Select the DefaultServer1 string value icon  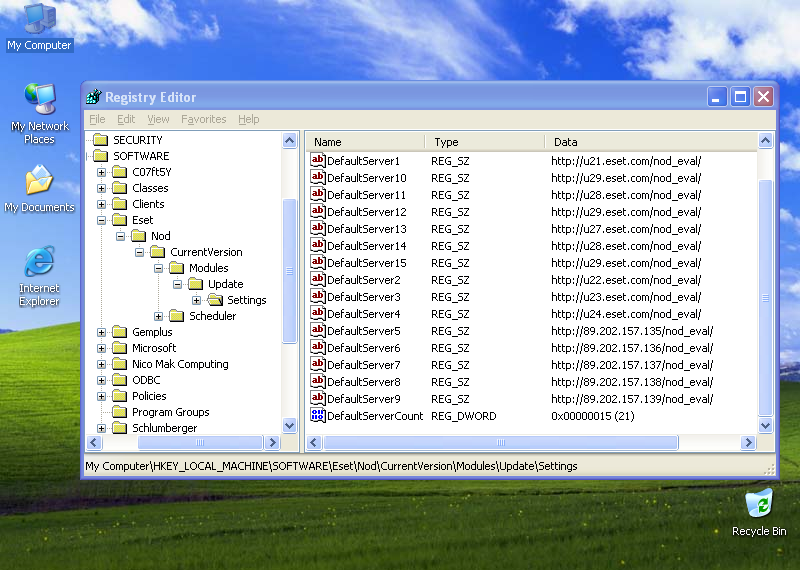318,161
